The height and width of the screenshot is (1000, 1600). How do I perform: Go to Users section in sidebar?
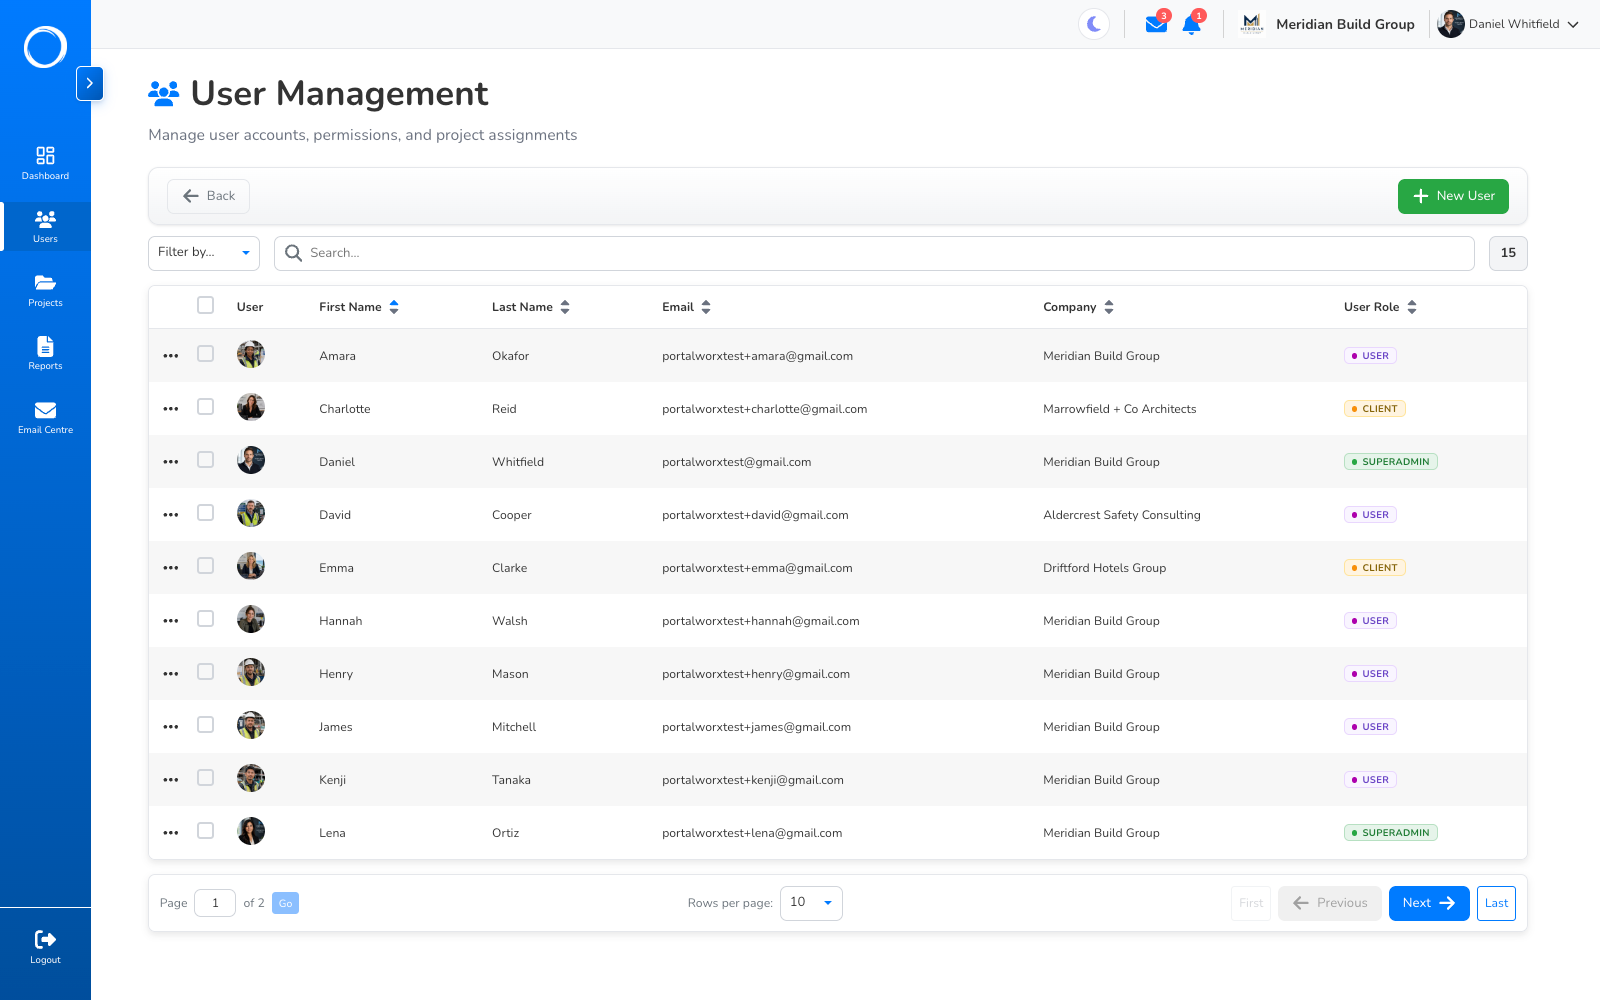45,226
